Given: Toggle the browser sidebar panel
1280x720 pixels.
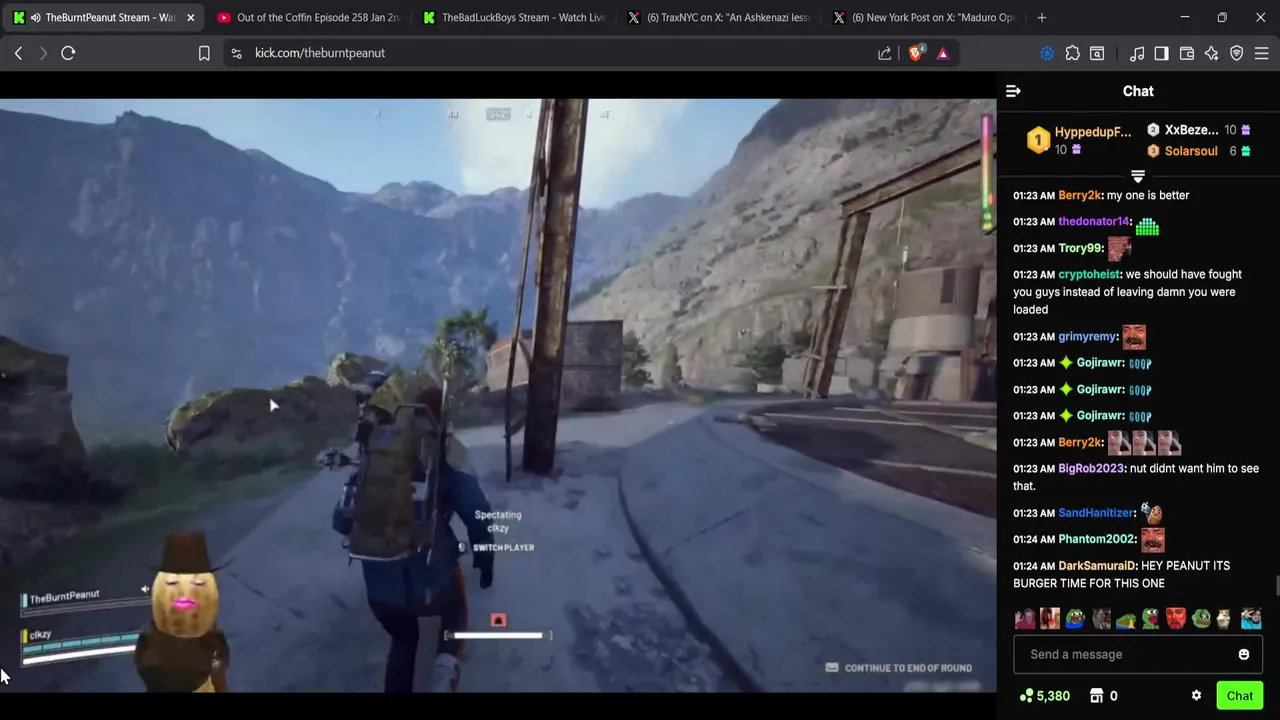Looking at the screenshot, I should click(x=1161, y=53).
